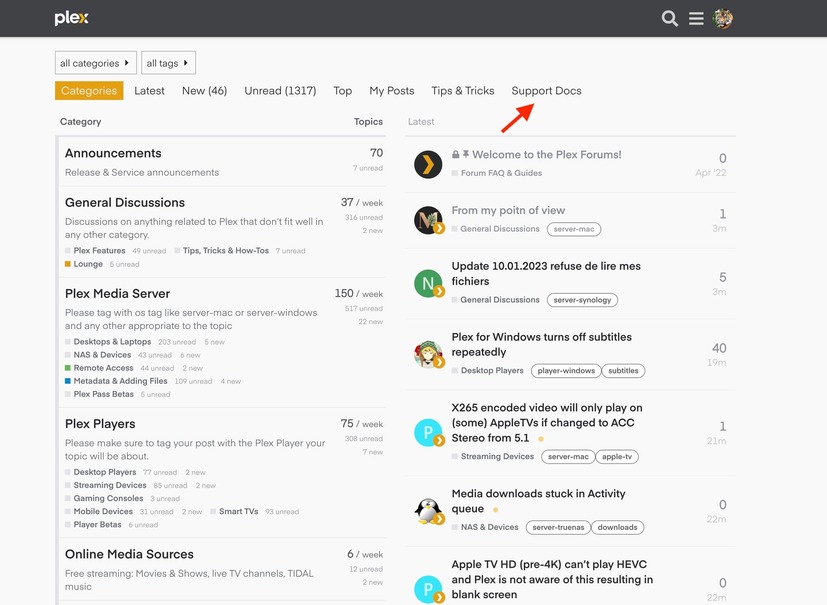Click avatar on Plex for Windows subtitles topic

[x=428, y=354]
